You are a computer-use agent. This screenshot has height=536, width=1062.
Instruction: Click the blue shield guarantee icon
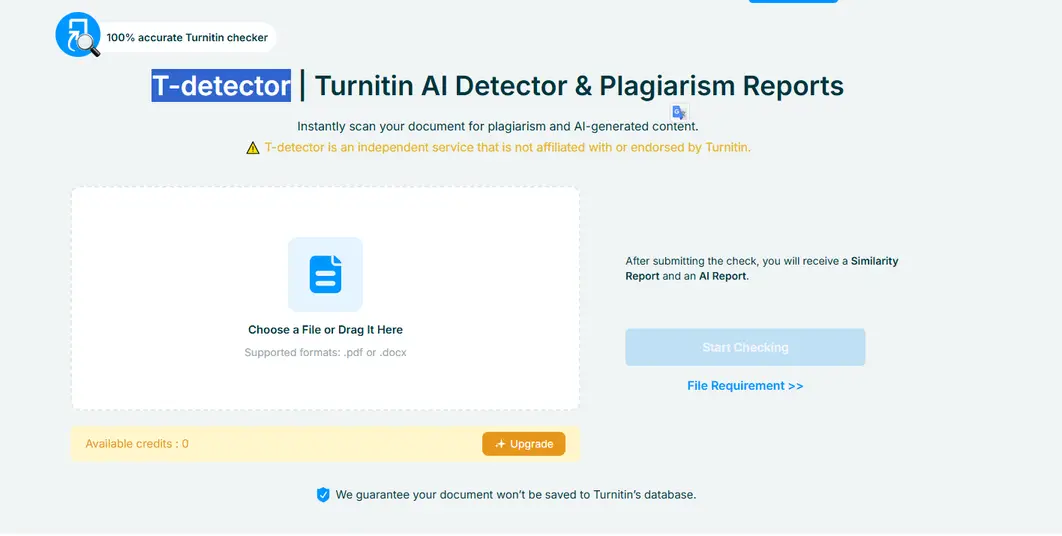[x=323, y=495]
